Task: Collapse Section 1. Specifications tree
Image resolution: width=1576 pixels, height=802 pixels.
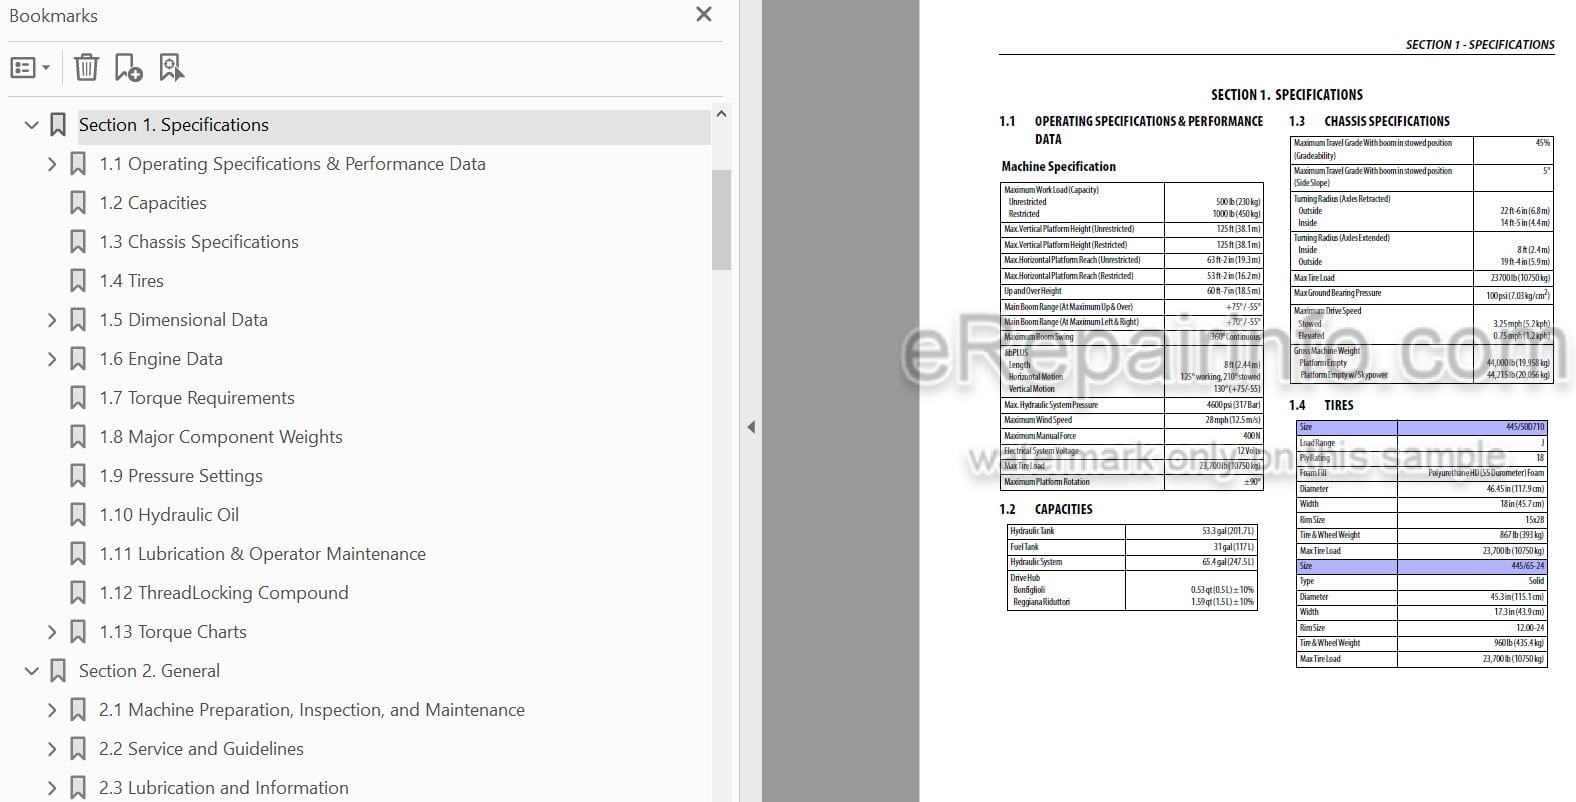Action: pos(31,125)
